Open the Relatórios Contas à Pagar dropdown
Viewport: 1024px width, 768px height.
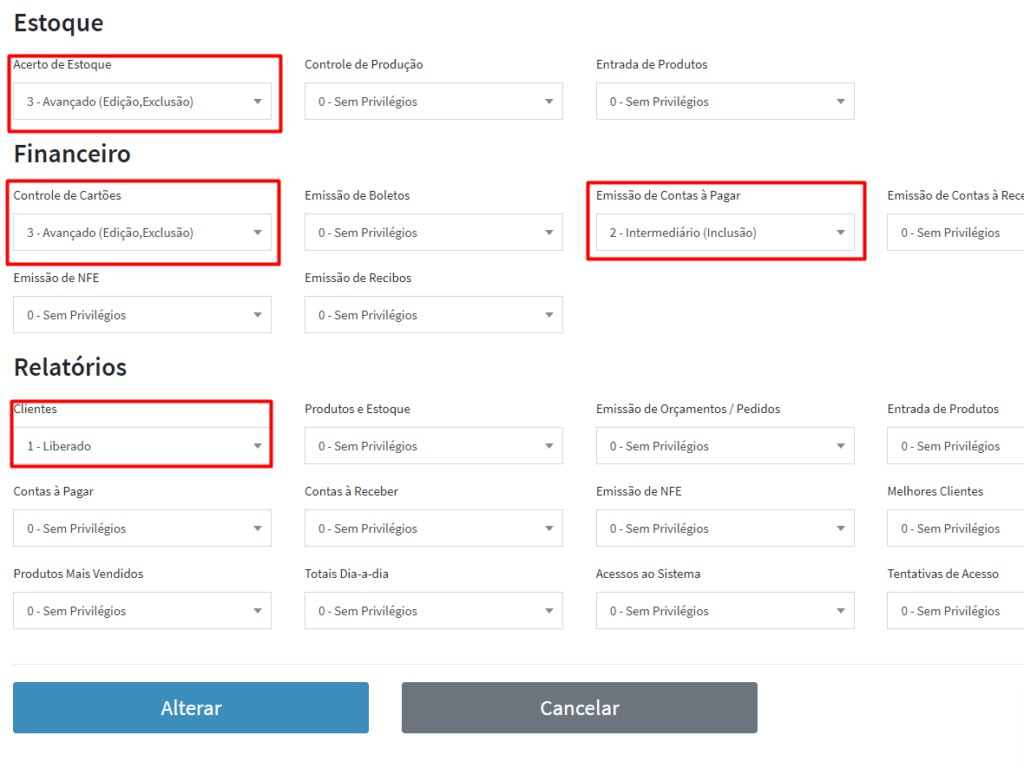pyautogui.click(x=142, y=528)
